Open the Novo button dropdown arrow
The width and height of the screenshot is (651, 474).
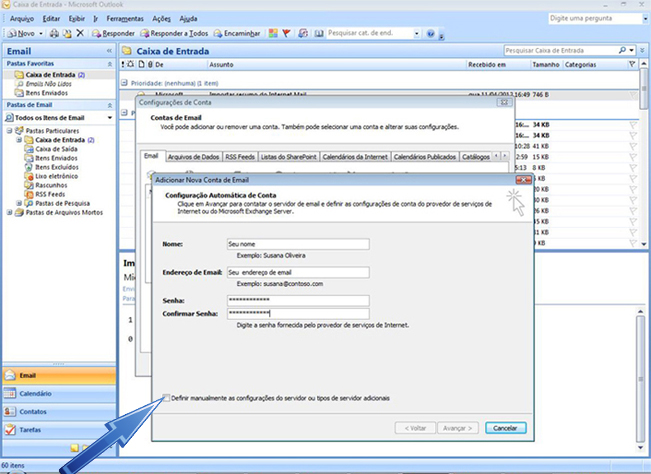[x=41, y=34]
